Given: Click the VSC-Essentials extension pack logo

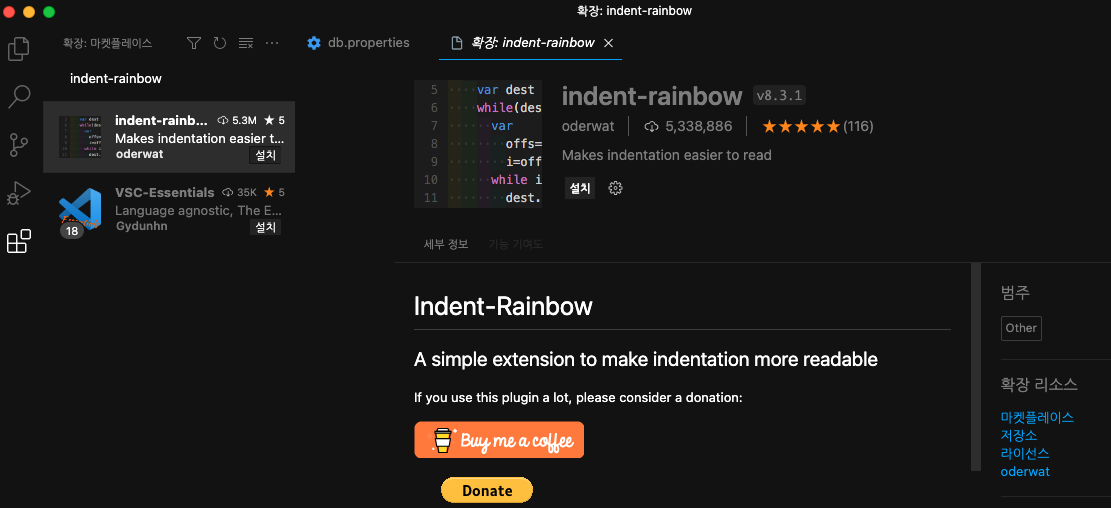Looking at the screenshot, I should (x=80, y=210).
